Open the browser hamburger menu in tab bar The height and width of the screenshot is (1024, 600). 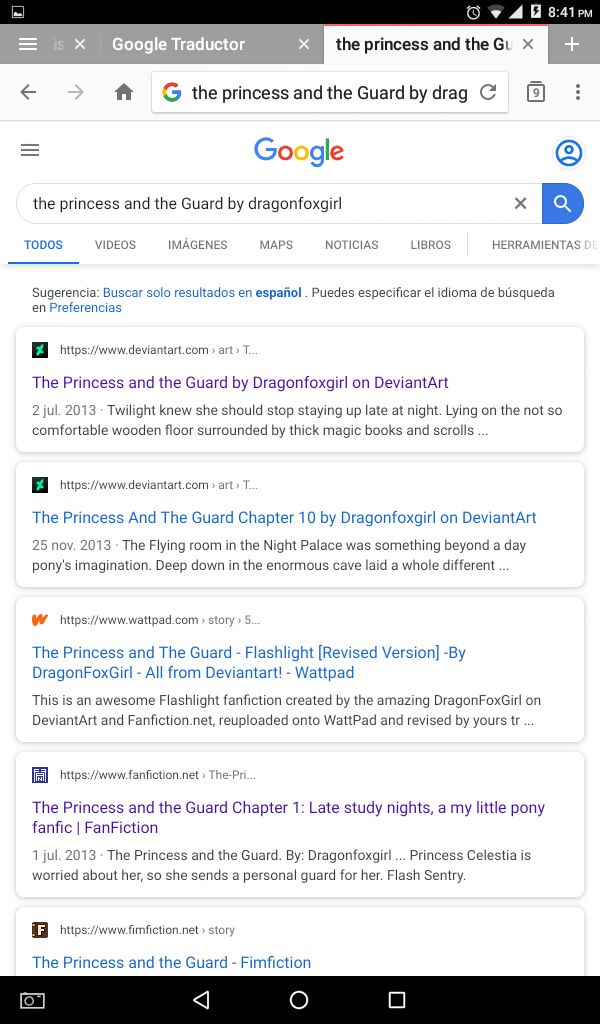[28, 44]
